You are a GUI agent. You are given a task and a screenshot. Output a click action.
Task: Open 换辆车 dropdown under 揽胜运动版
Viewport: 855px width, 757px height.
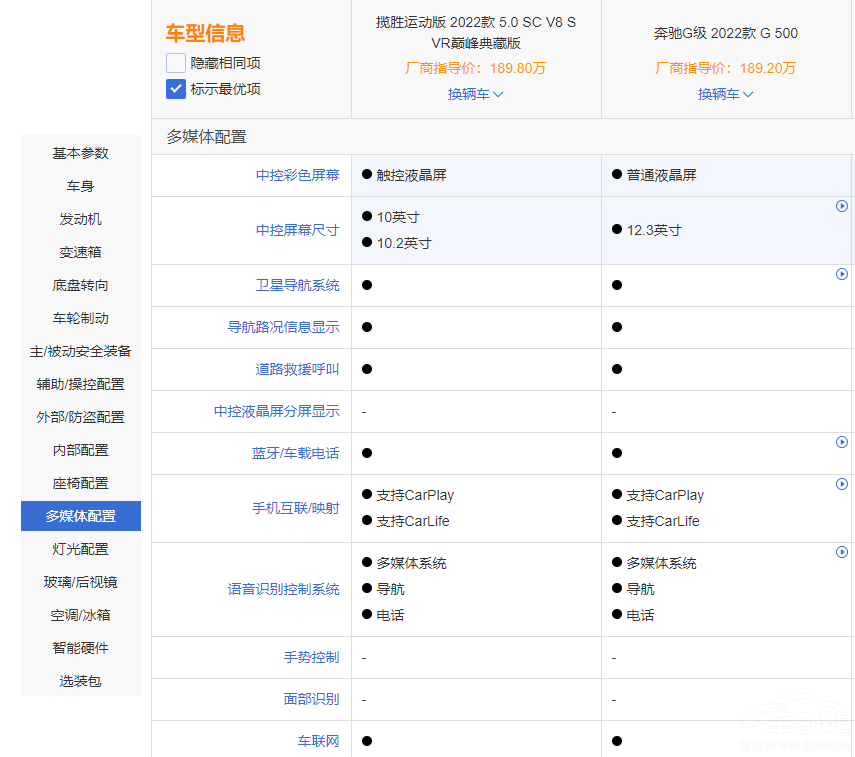tap(476, 93)
